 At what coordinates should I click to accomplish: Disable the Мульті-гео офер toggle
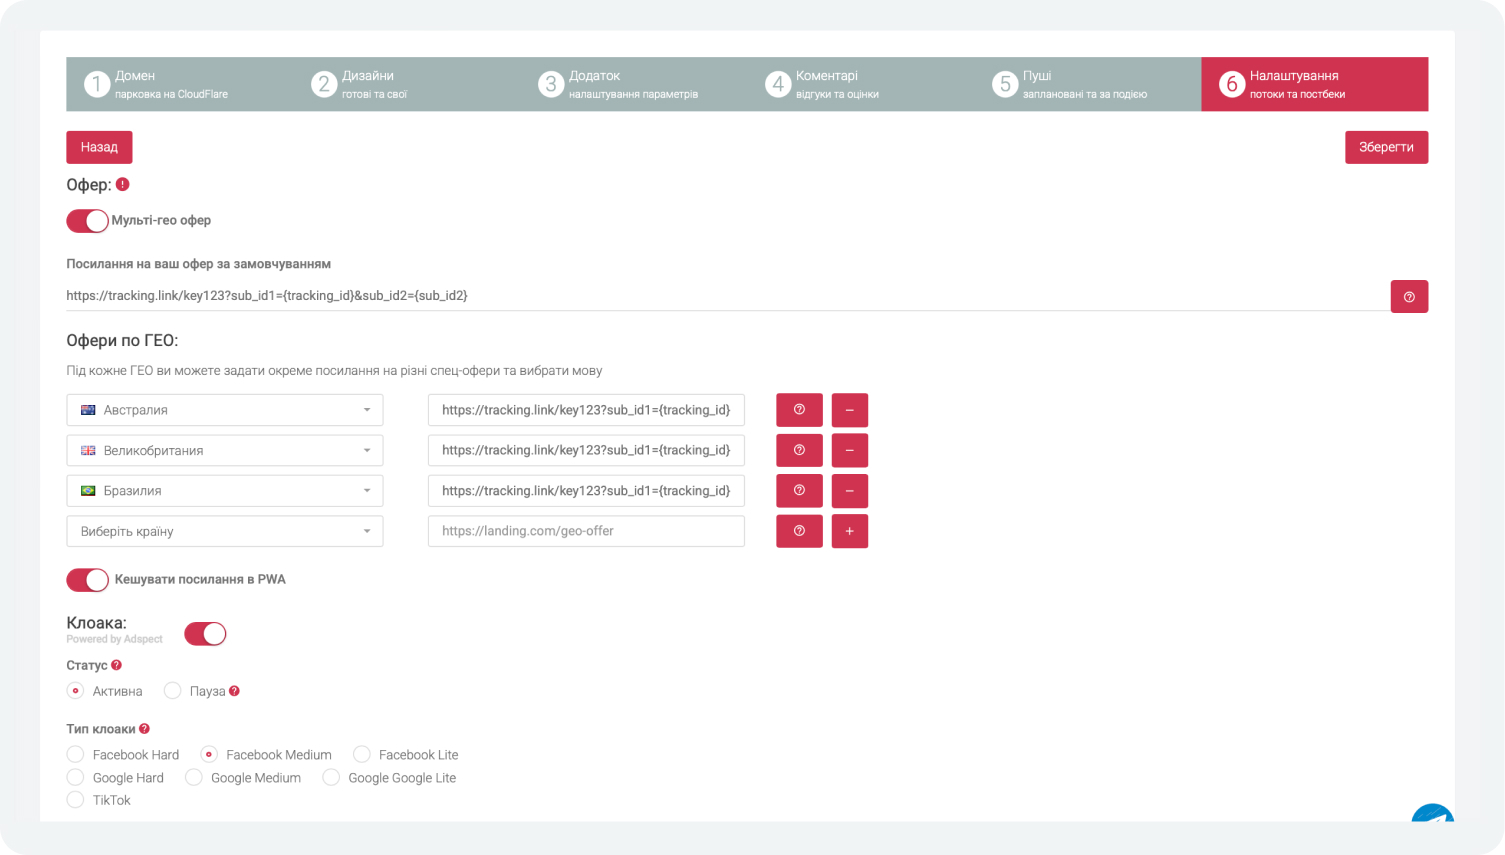point(87,221)
